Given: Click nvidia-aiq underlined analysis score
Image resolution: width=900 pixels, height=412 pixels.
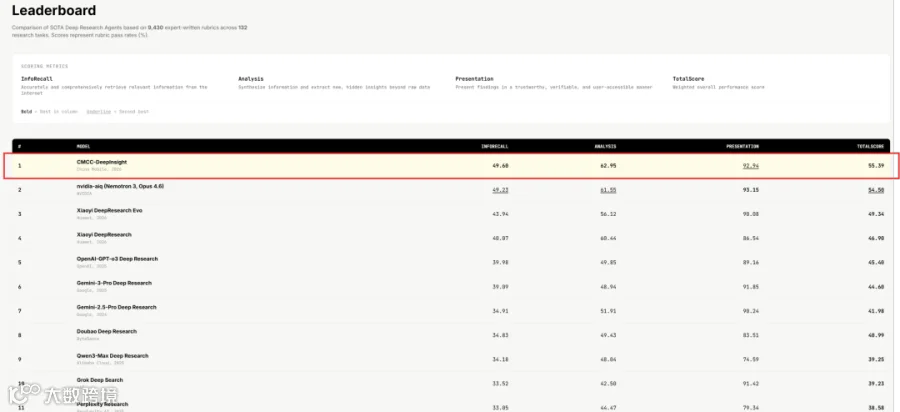Looking at the screenshot, I should coord(608,190).
